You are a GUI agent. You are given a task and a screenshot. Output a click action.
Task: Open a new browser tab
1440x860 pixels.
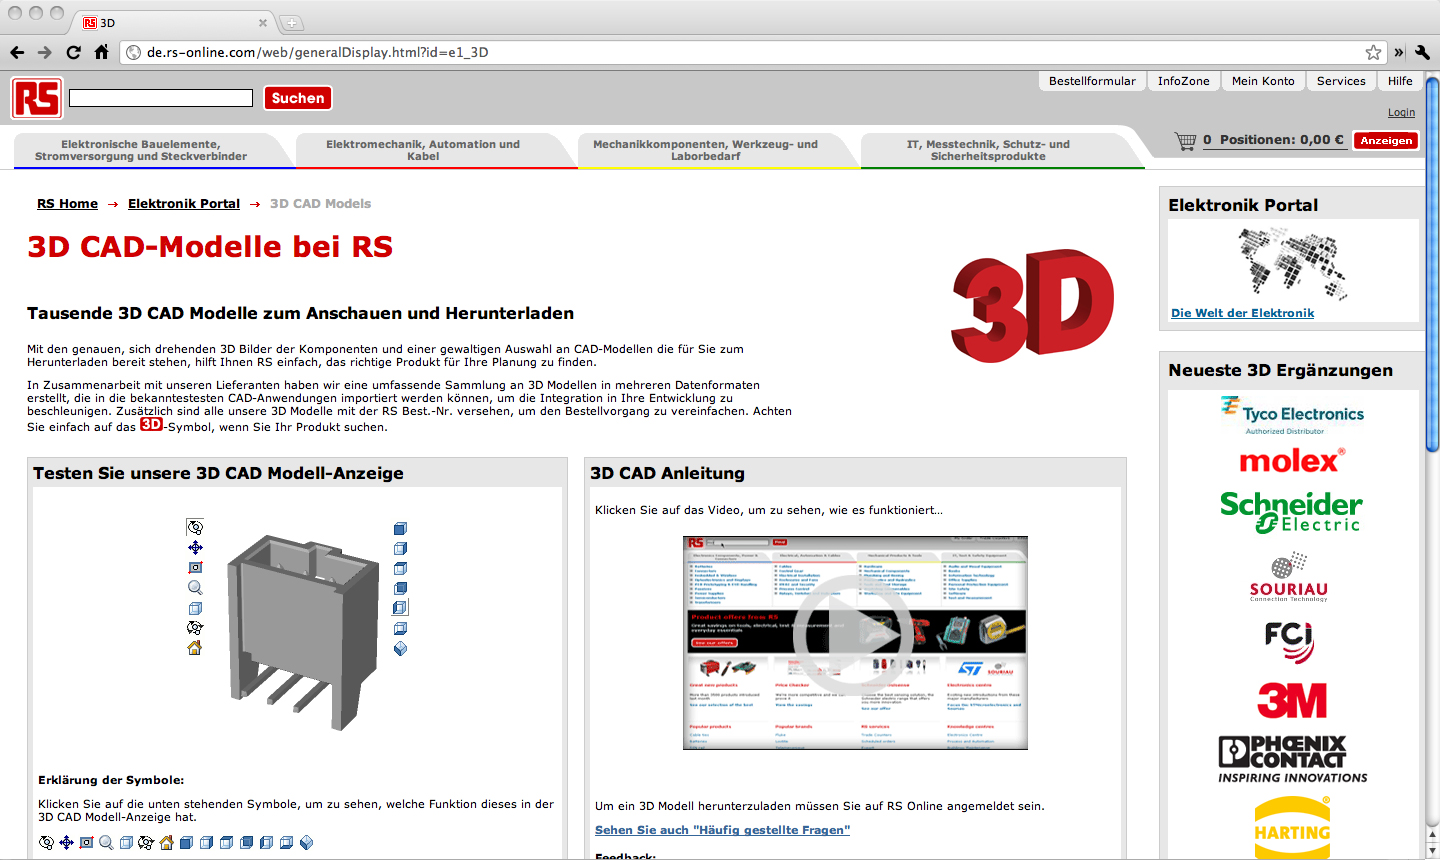click(x=291, y=22)
